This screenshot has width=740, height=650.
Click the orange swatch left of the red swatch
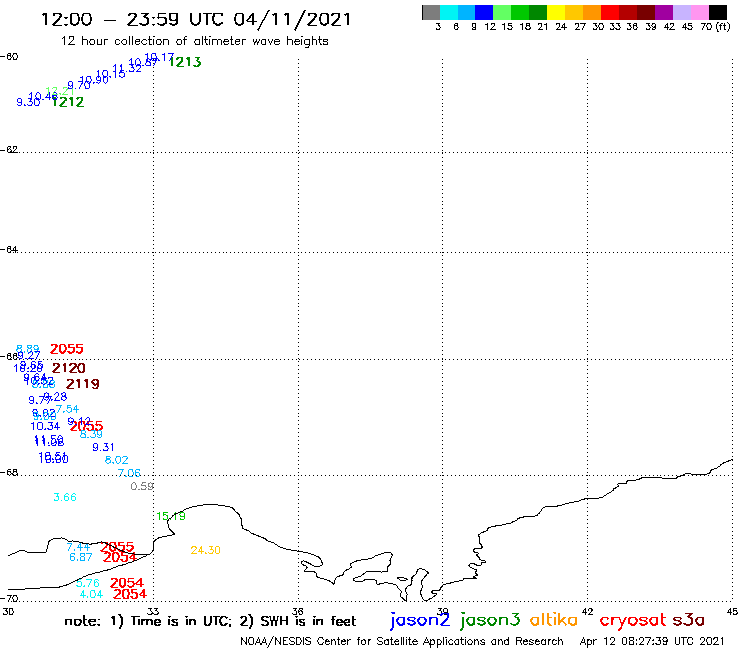point(592,13)
